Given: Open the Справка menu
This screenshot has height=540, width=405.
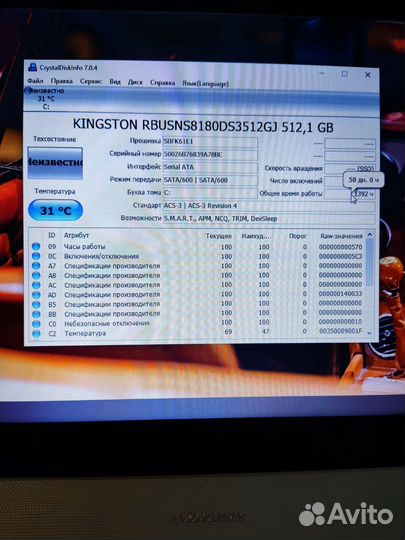Looking at the screenshot, I should (x=162, y=83).
